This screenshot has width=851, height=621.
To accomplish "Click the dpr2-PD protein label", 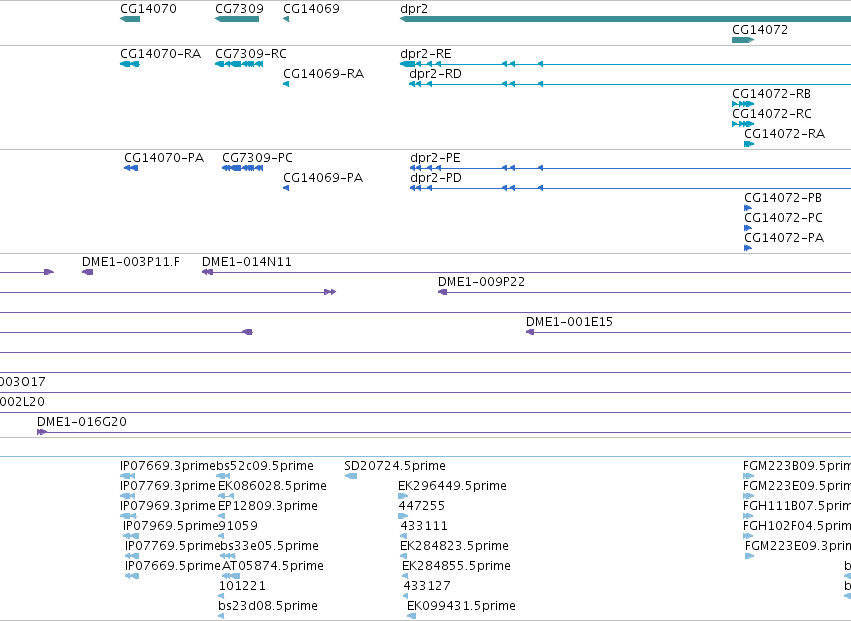I will pyautogui.click(x=436, y=178).
